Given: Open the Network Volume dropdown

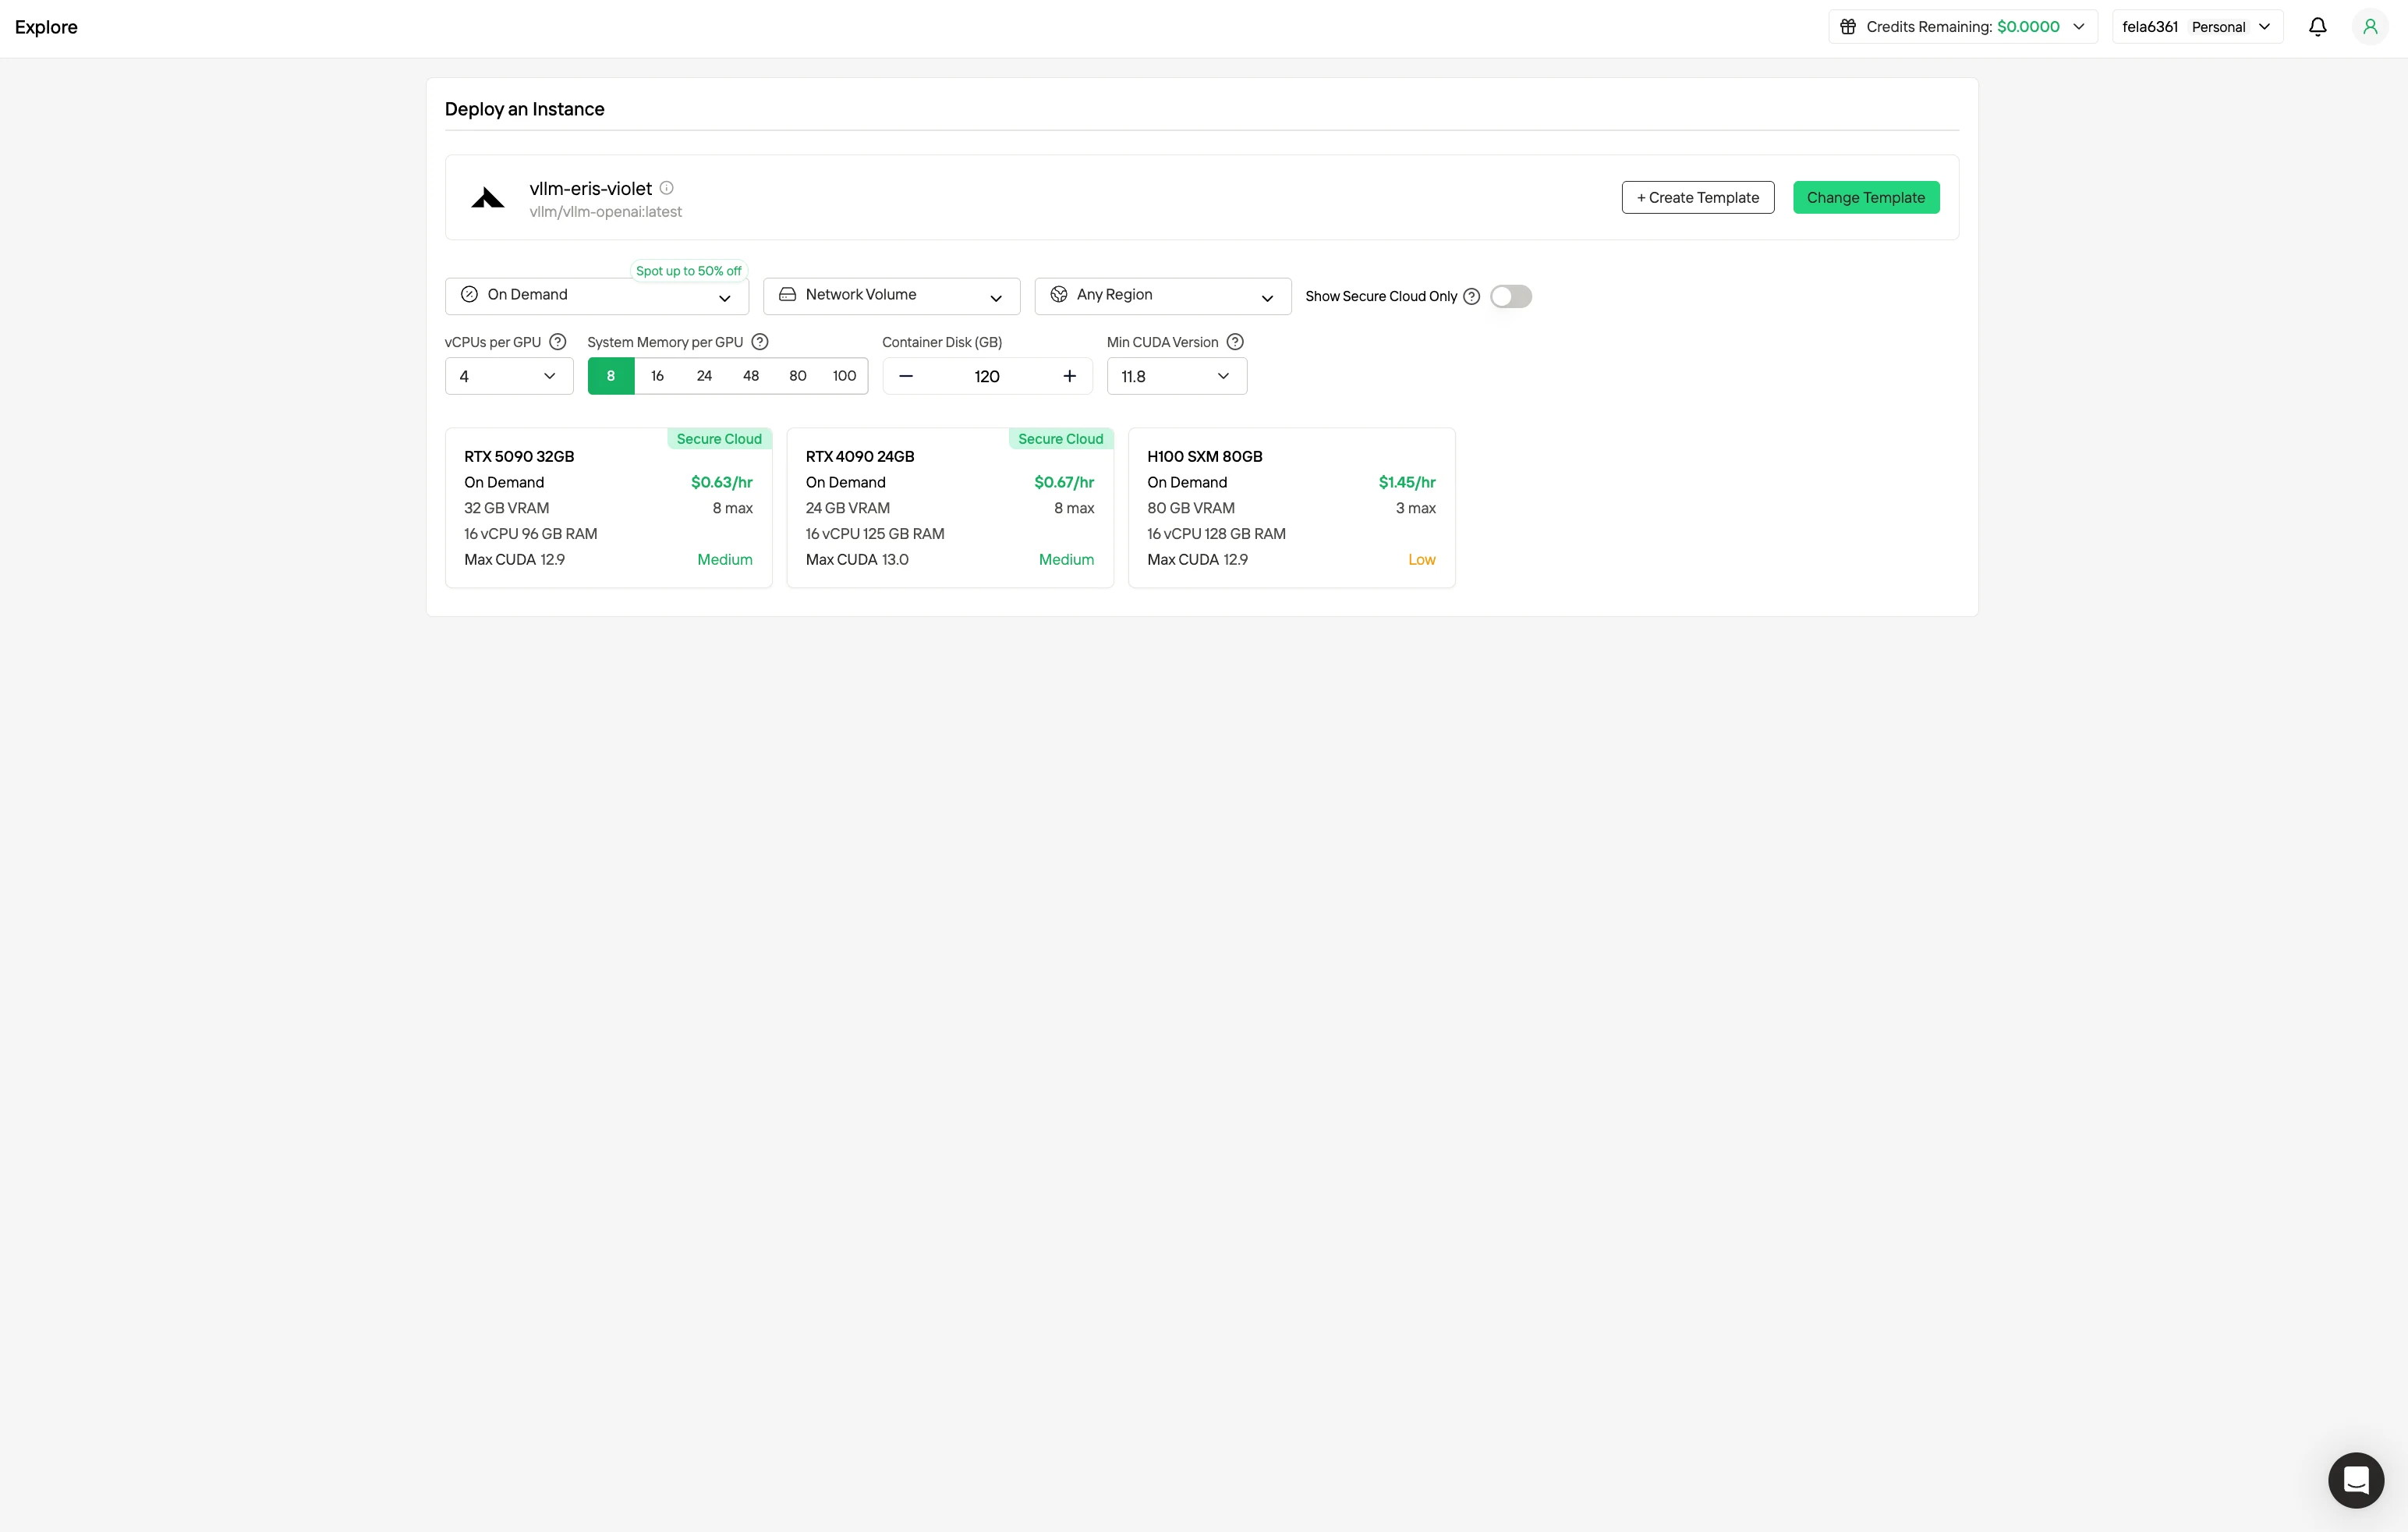Looking at the screenshot, I should pyautogui.click(x=891, y=296).
